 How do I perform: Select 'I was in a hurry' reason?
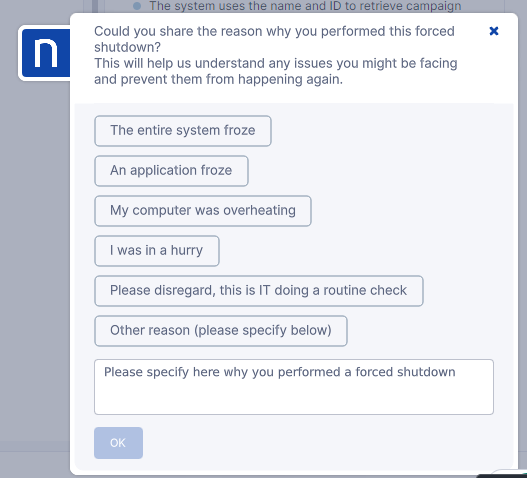157,251
